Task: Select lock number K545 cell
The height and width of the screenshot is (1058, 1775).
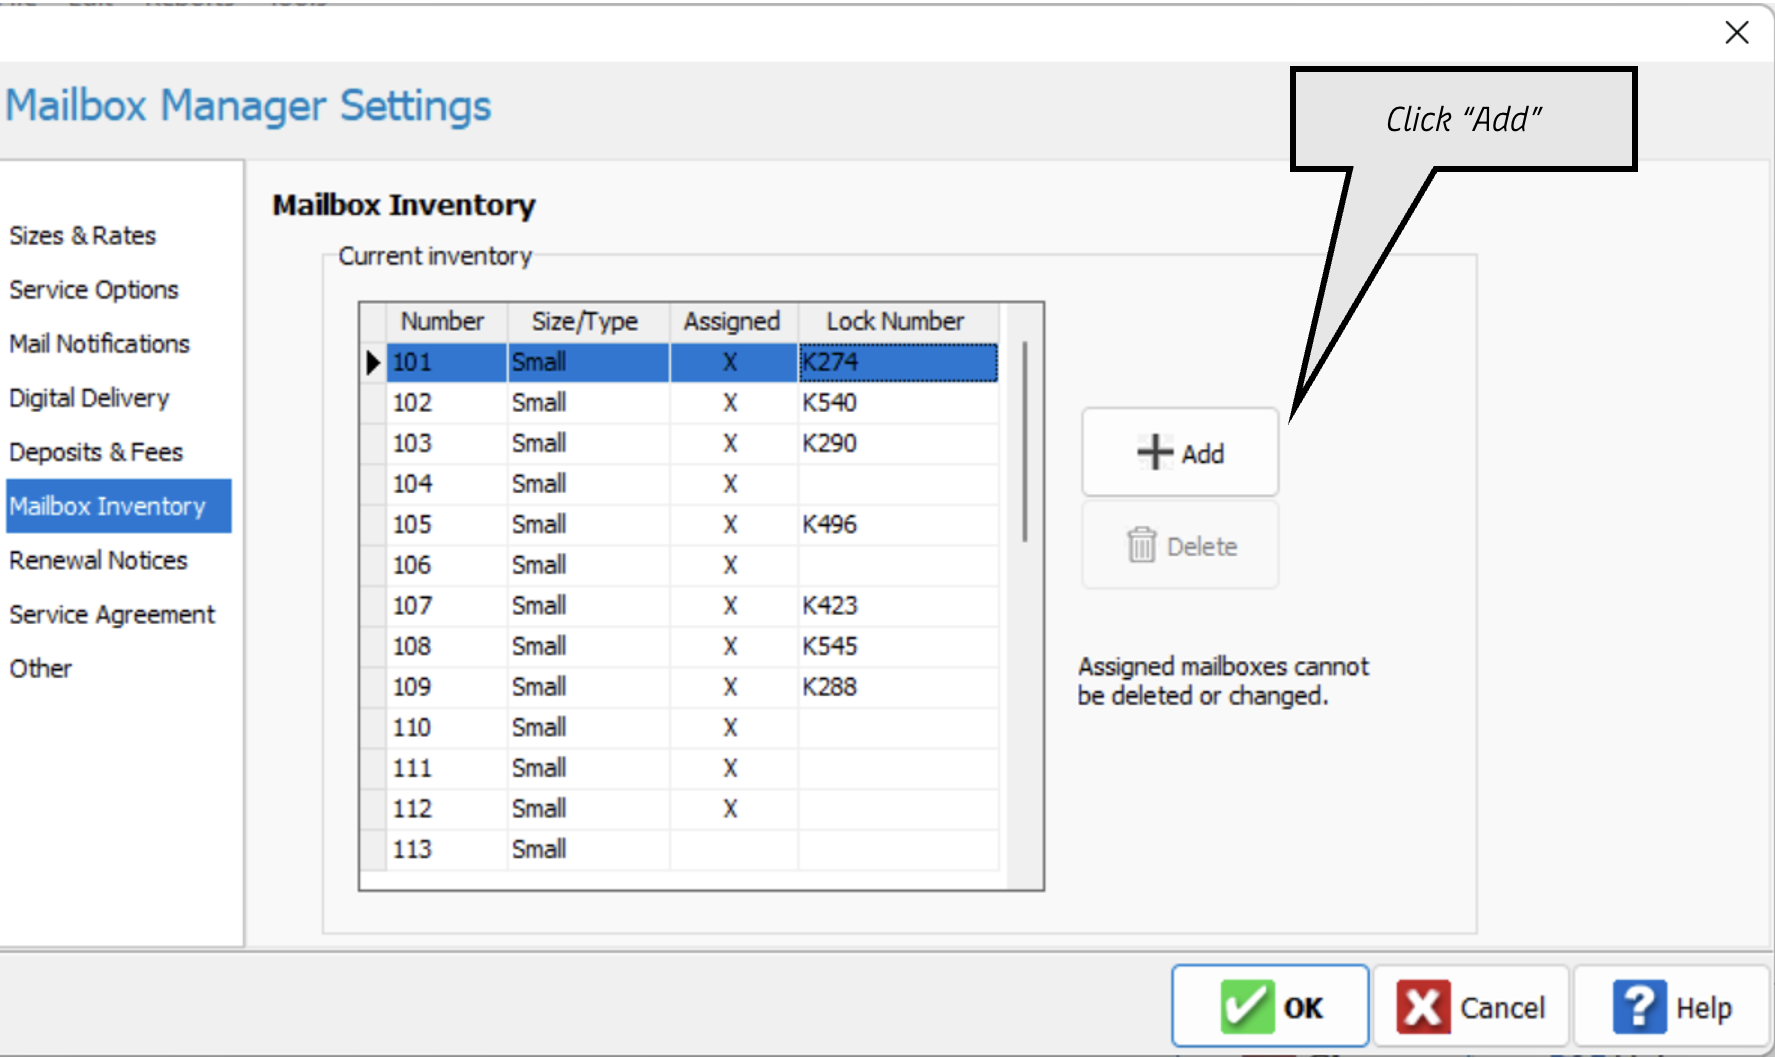Action: click(x=898, y=646)
